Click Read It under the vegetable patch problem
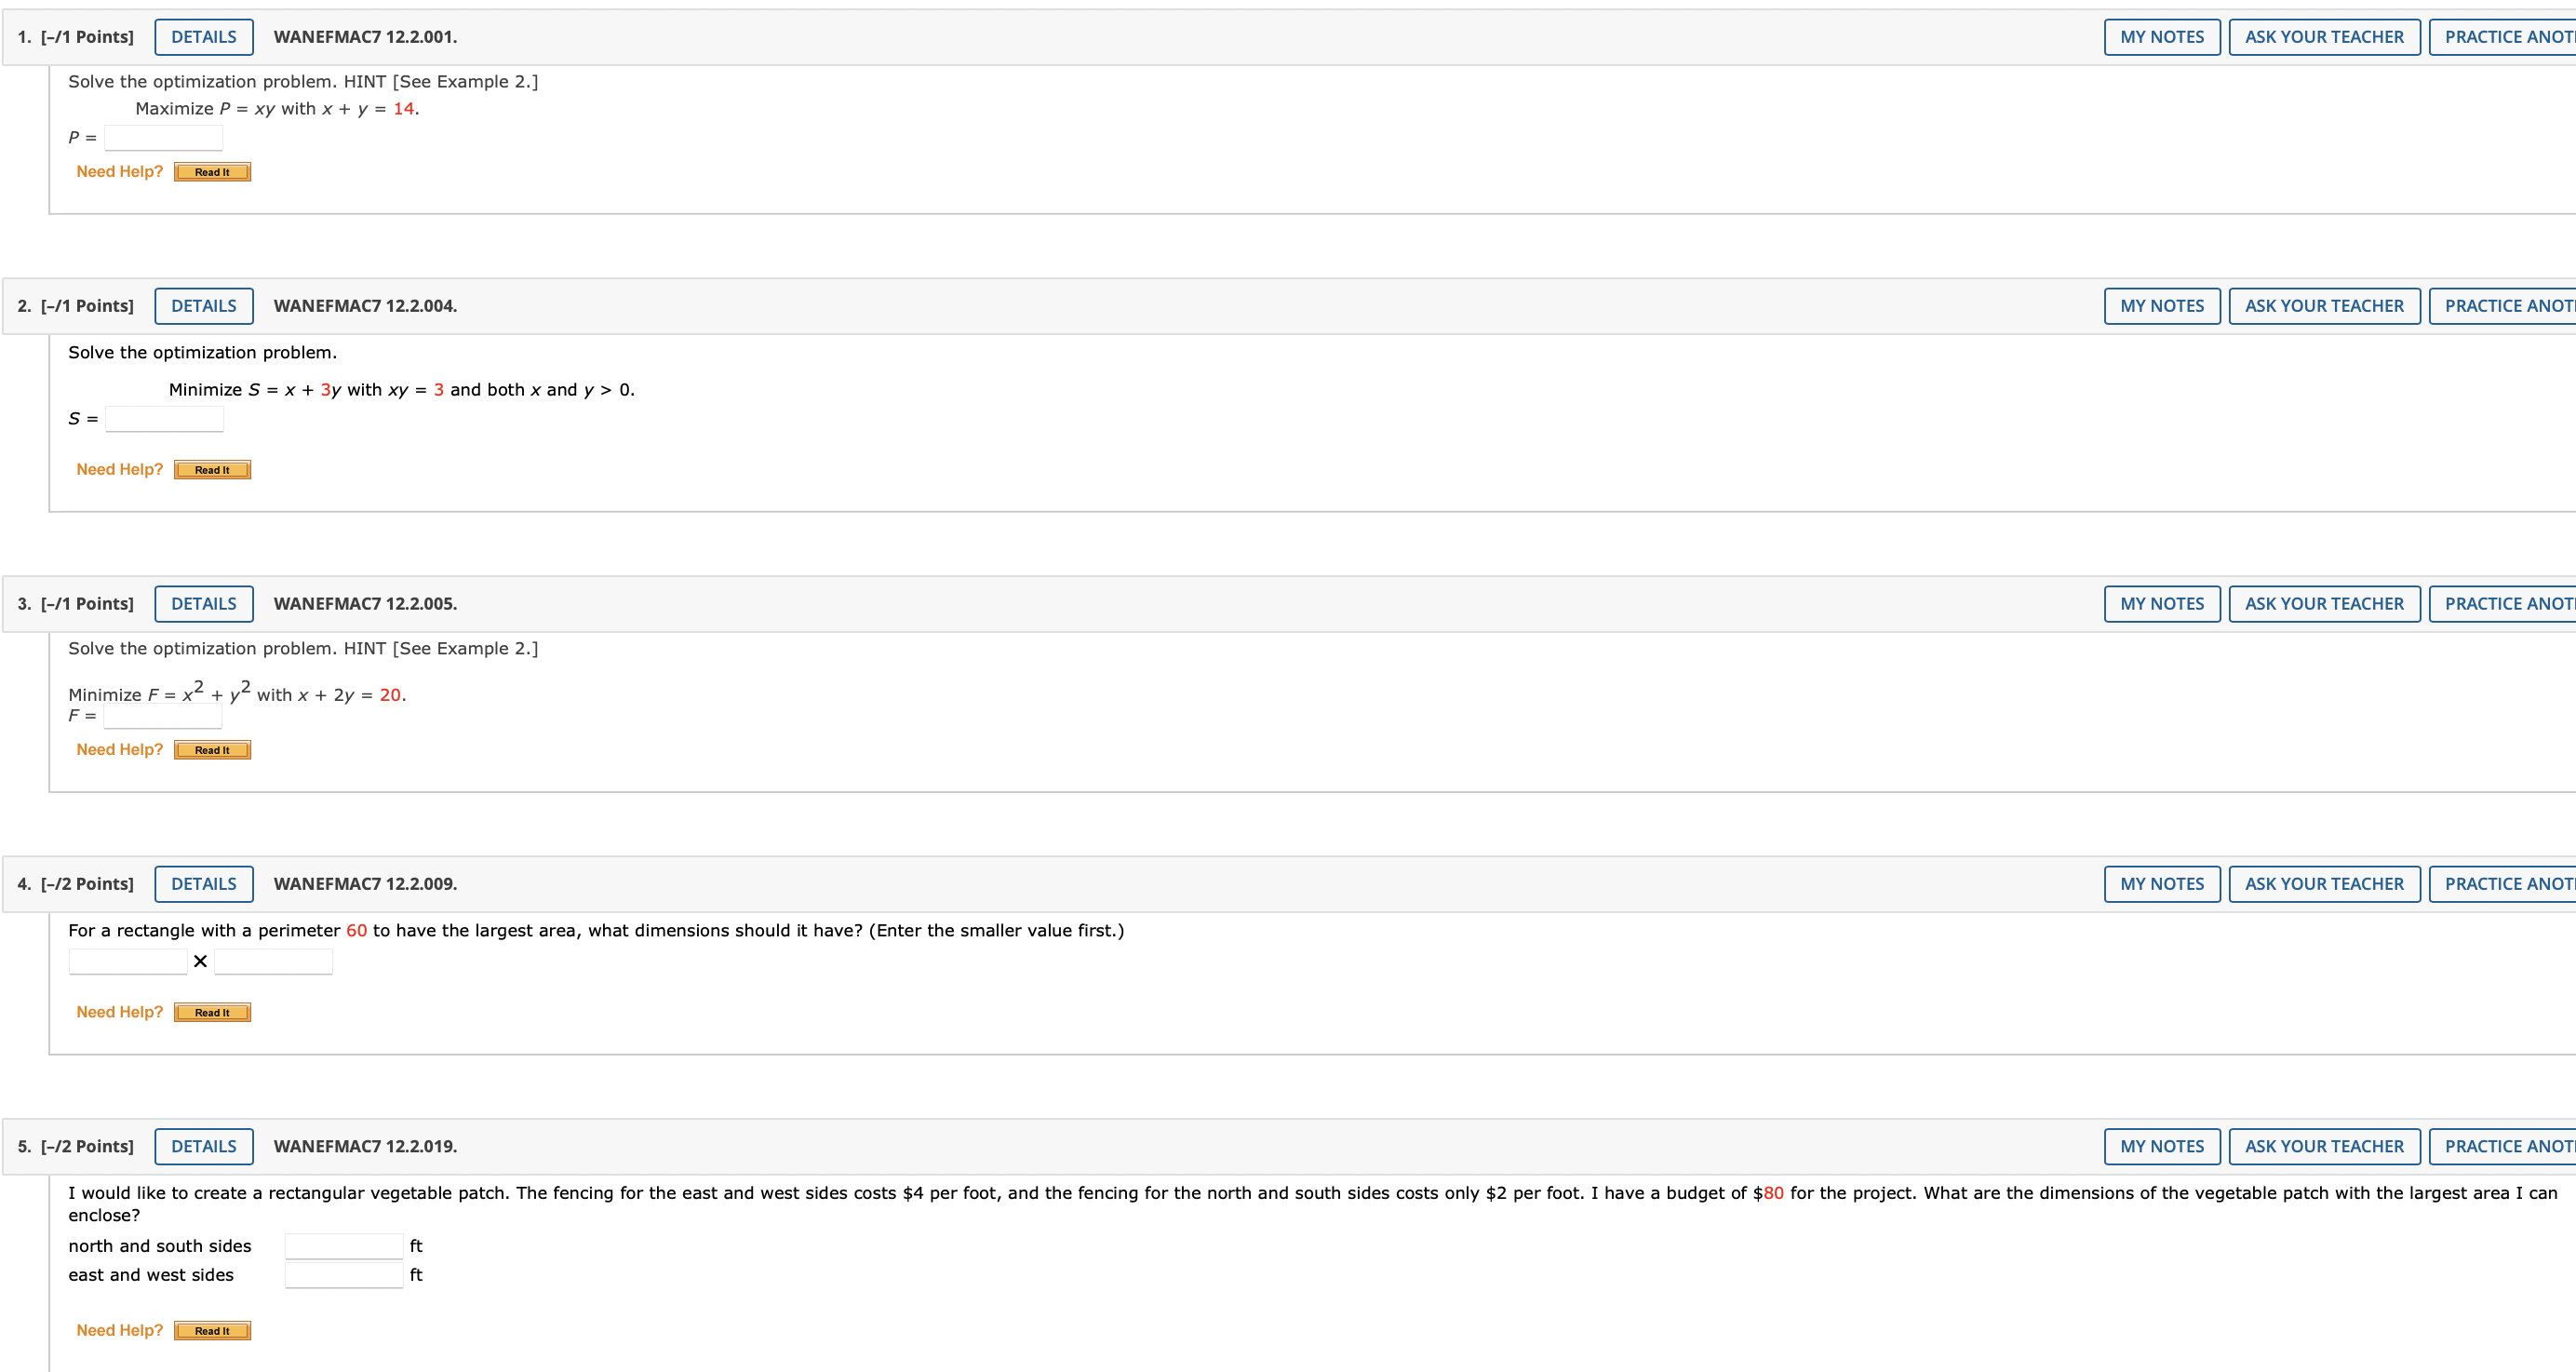Image resolution: width=2576 pixels, height=1372 pixels. click(x=211, y=1330)
